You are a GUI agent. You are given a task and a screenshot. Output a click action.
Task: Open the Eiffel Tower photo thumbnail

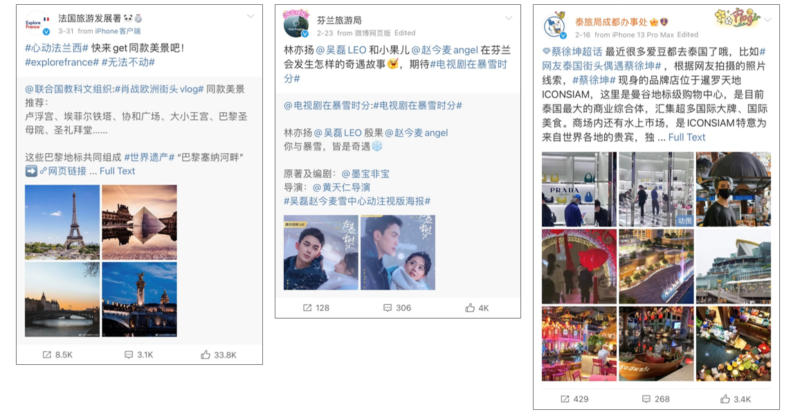coord(62,222)
